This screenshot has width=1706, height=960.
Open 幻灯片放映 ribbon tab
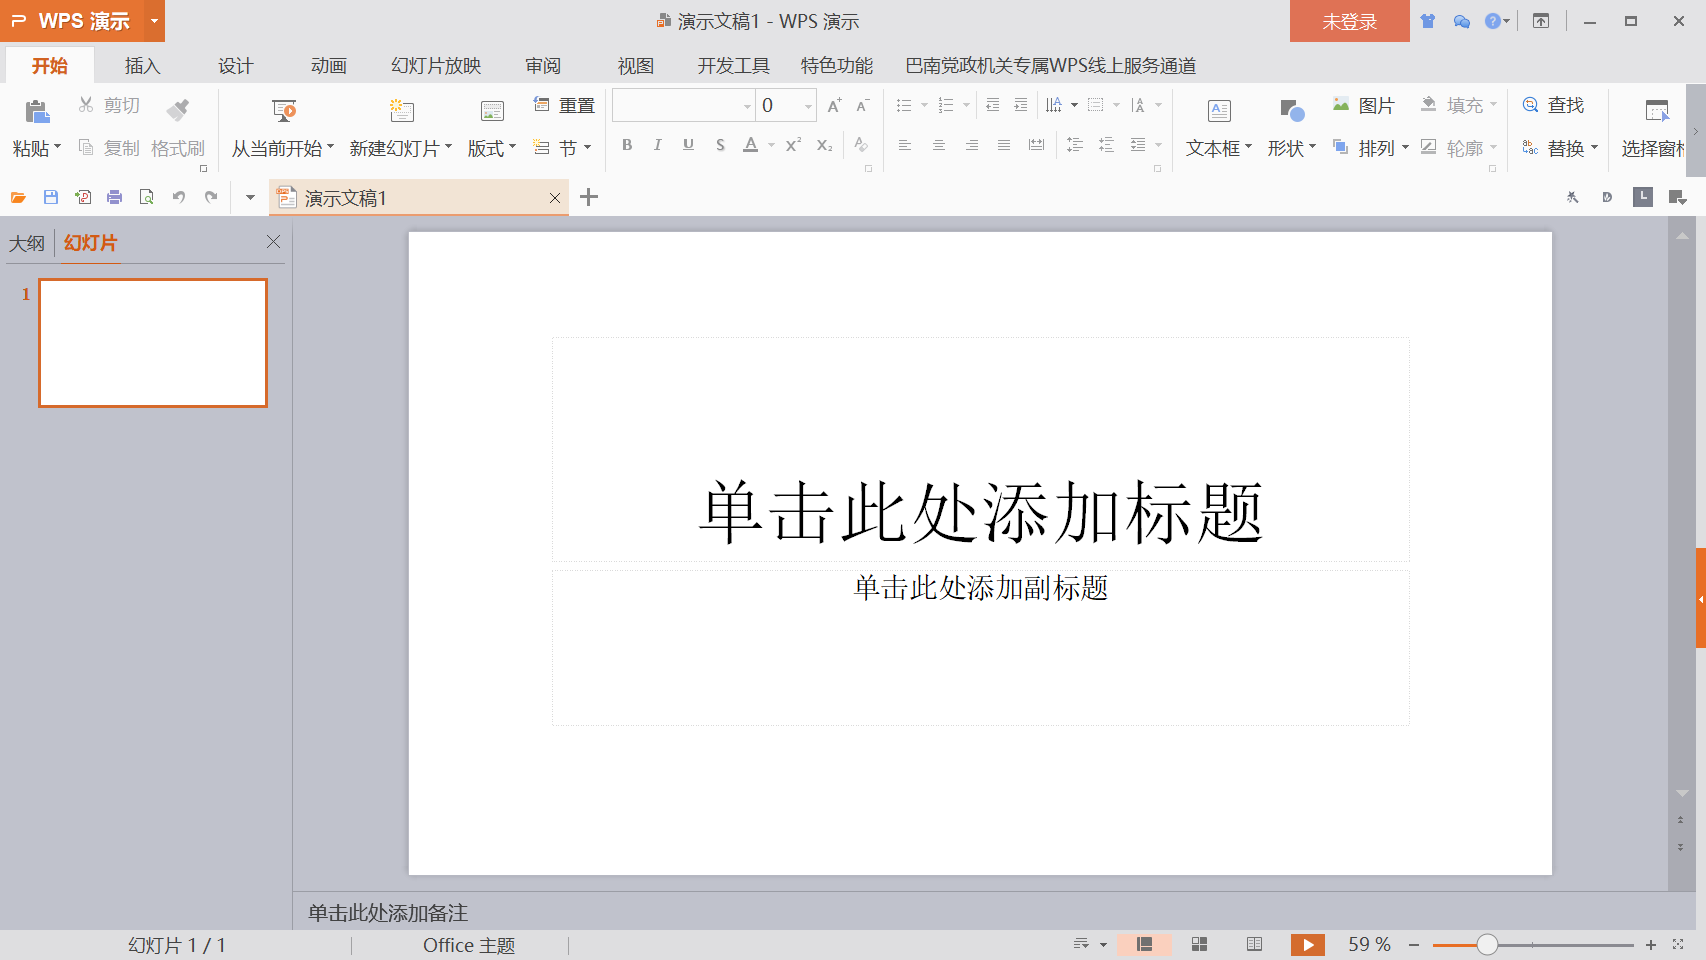(x=436, y=66)
